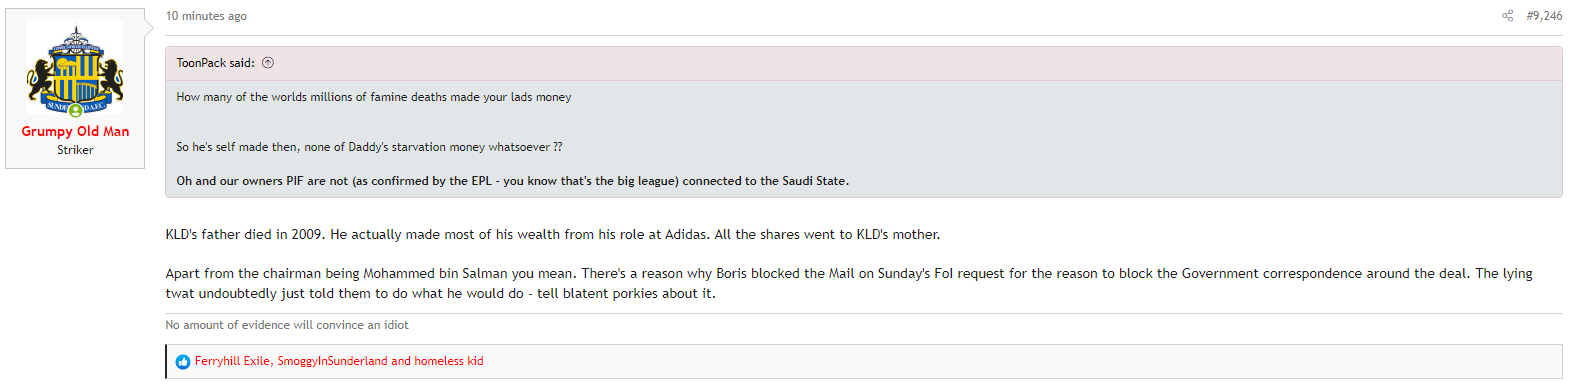Open the Sunderland crest avatar image

click(75, 67)
